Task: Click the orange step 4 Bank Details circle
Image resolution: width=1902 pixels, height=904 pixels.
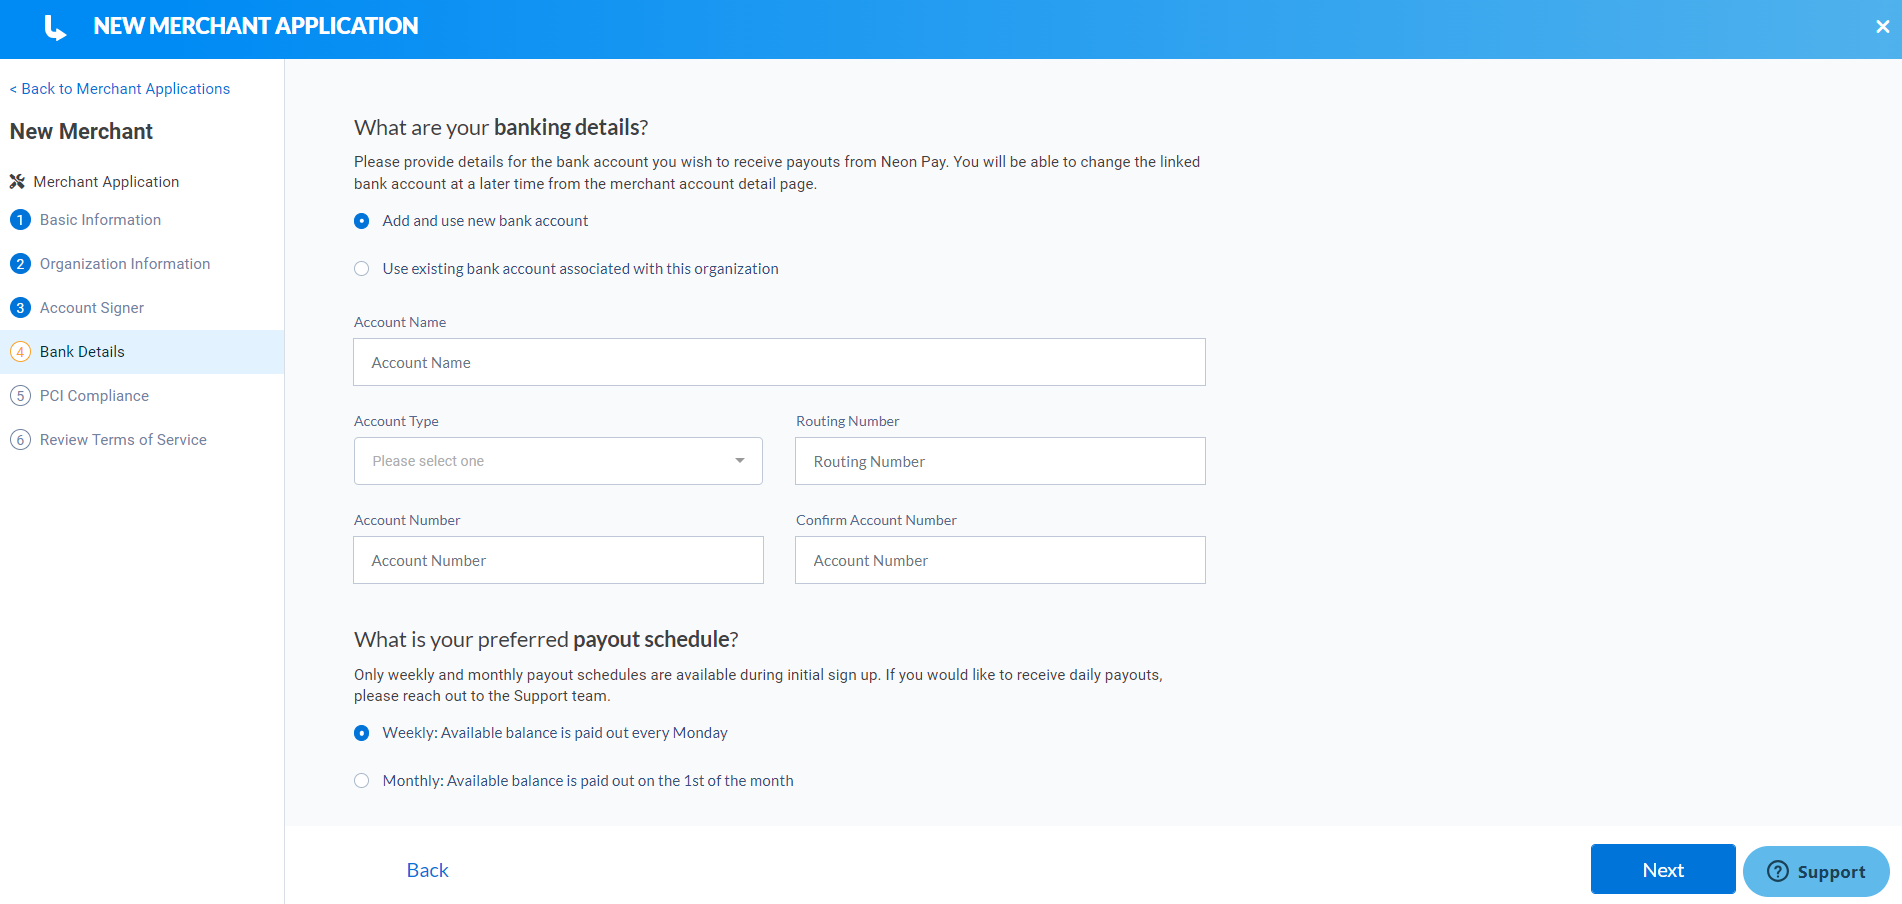Action: (20, 351)
